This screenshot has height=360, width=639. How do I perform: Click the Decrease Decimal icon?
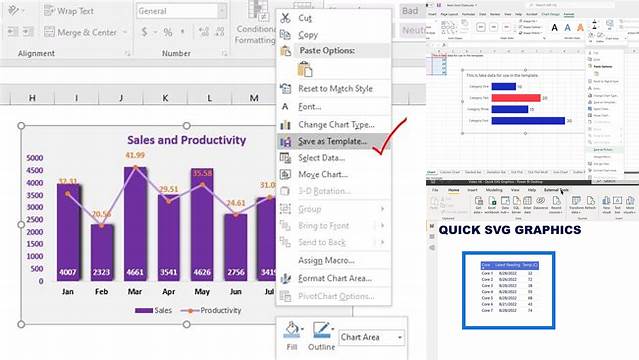point(220,32)
